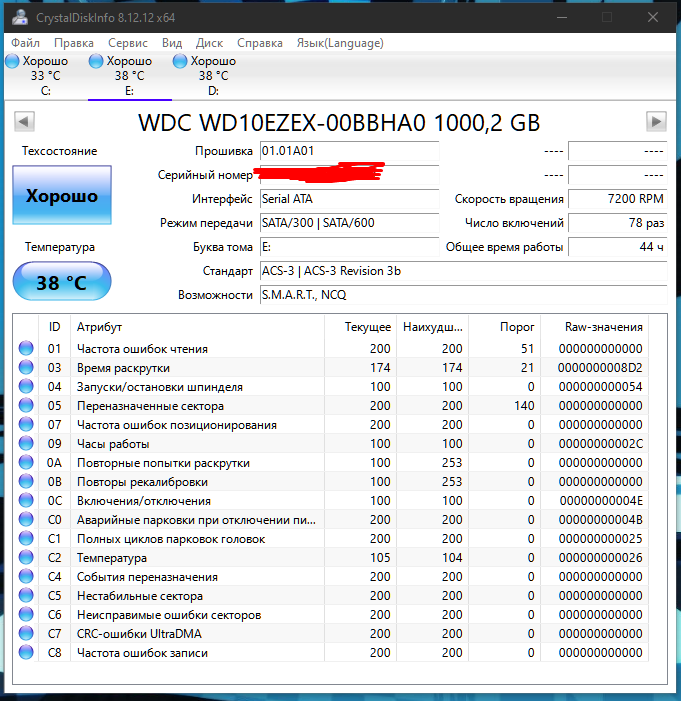Open the Файл menu
Image resolution: width=681 pixels, height=701 pixels.
tap(25, 43)
